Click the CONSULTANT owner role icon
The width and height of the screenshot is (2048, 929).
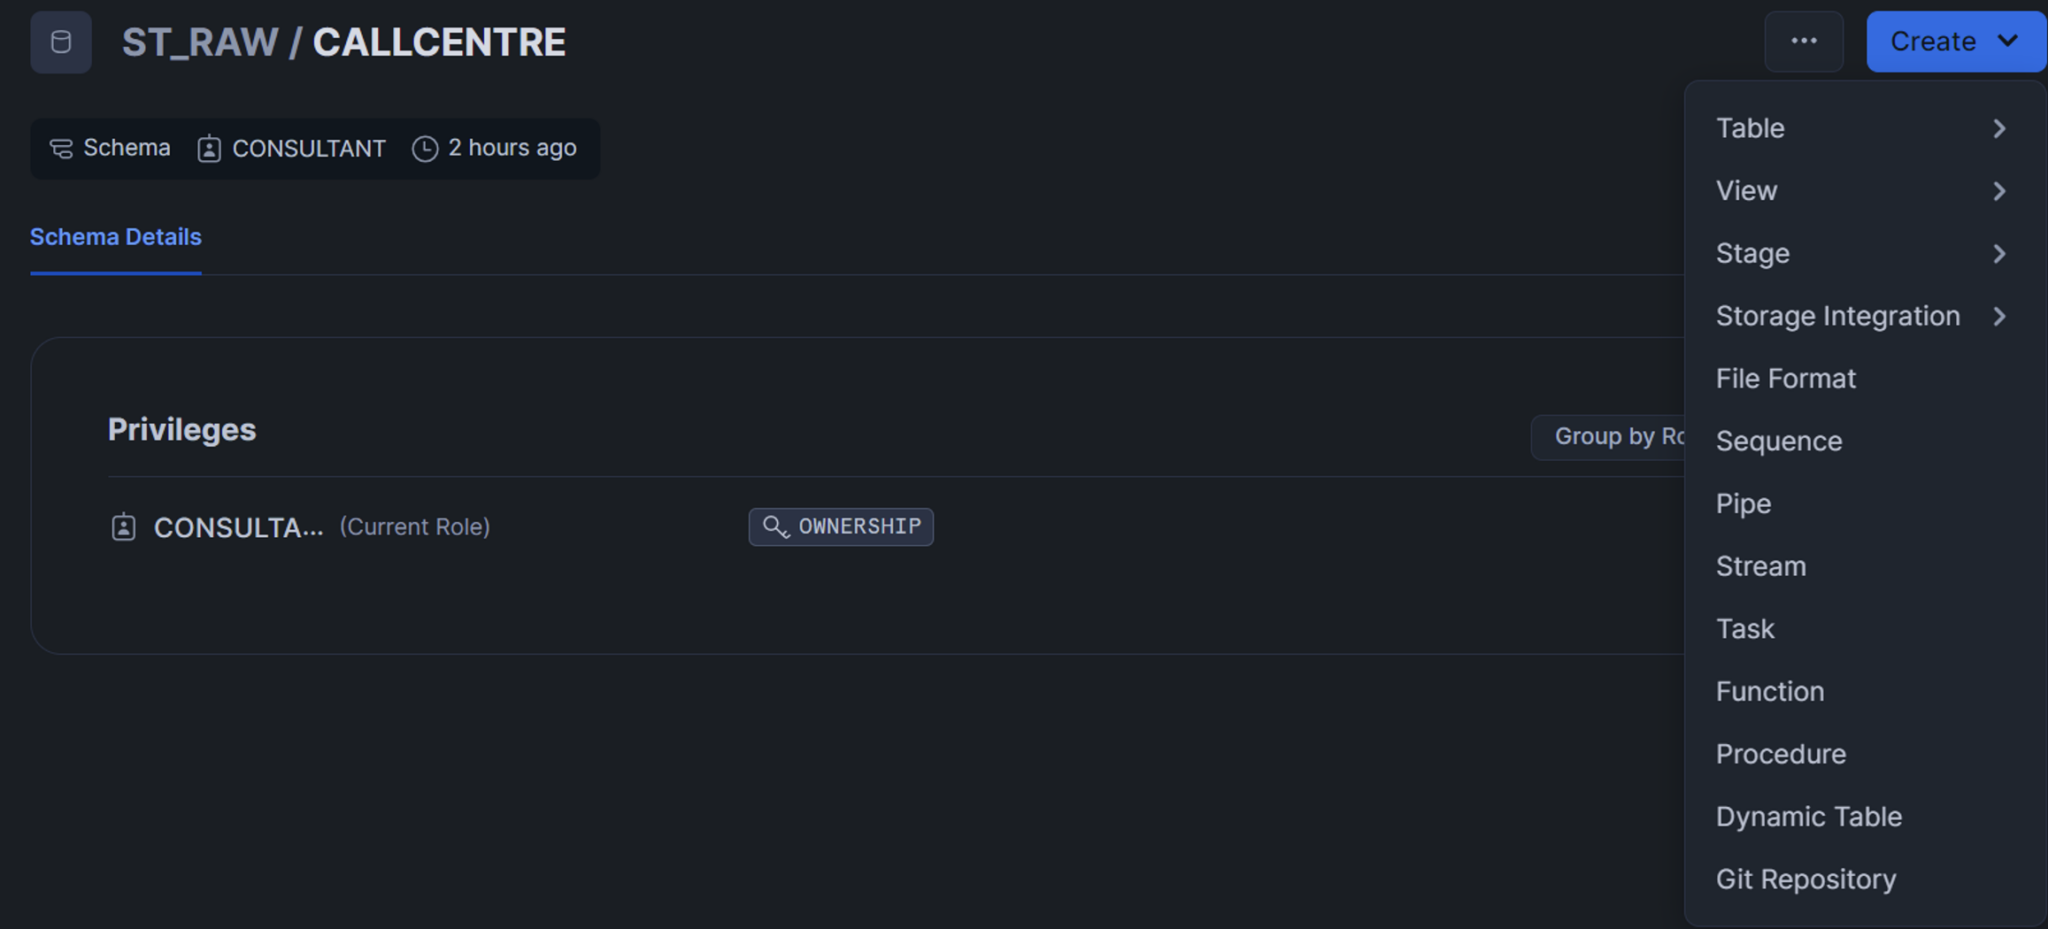[x=209, y=149]
